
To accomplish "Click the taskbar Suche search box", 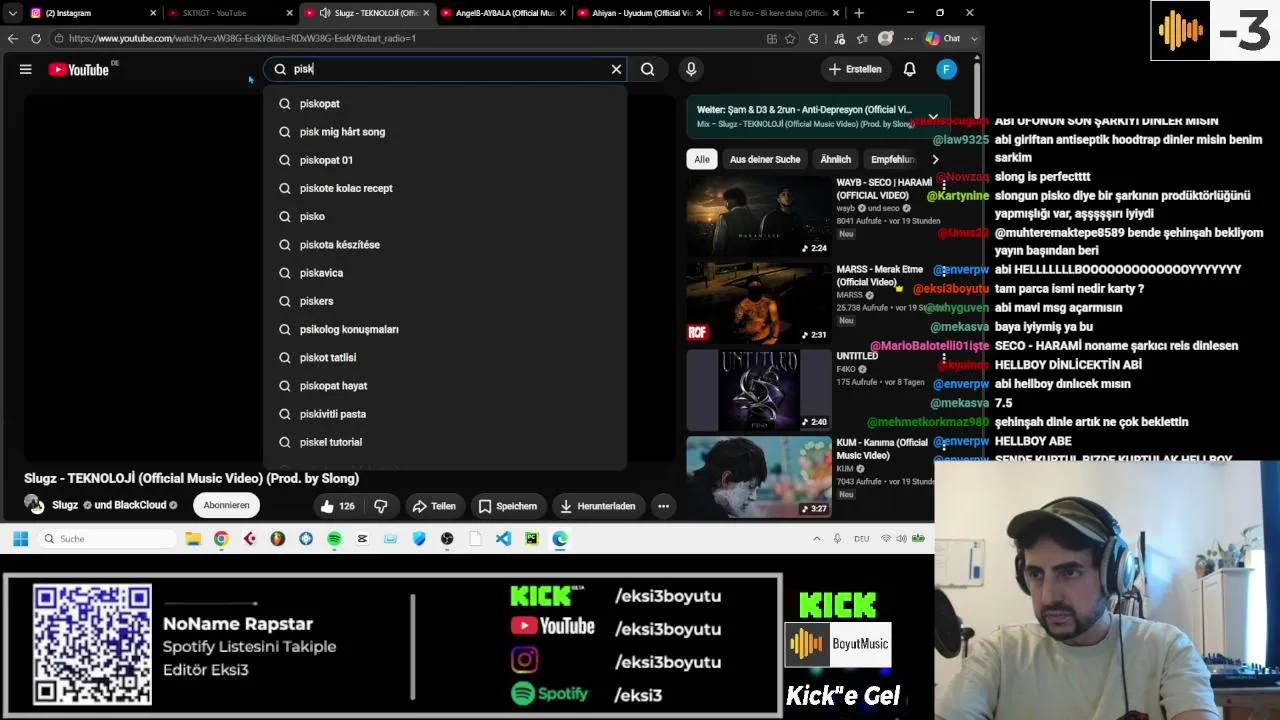I will 108,539.
